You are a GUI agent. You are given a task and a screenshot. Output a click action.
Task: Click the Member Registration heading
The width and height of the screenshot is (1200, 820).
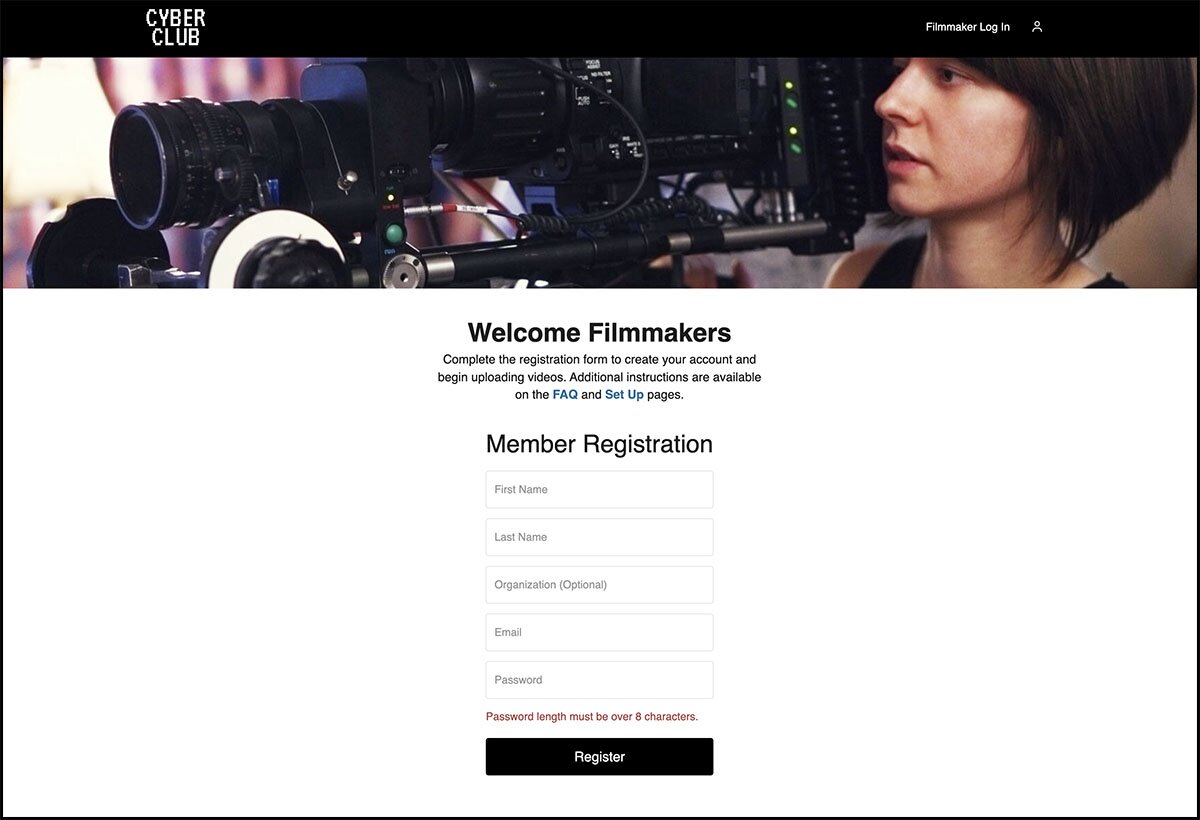pos(599,444)
